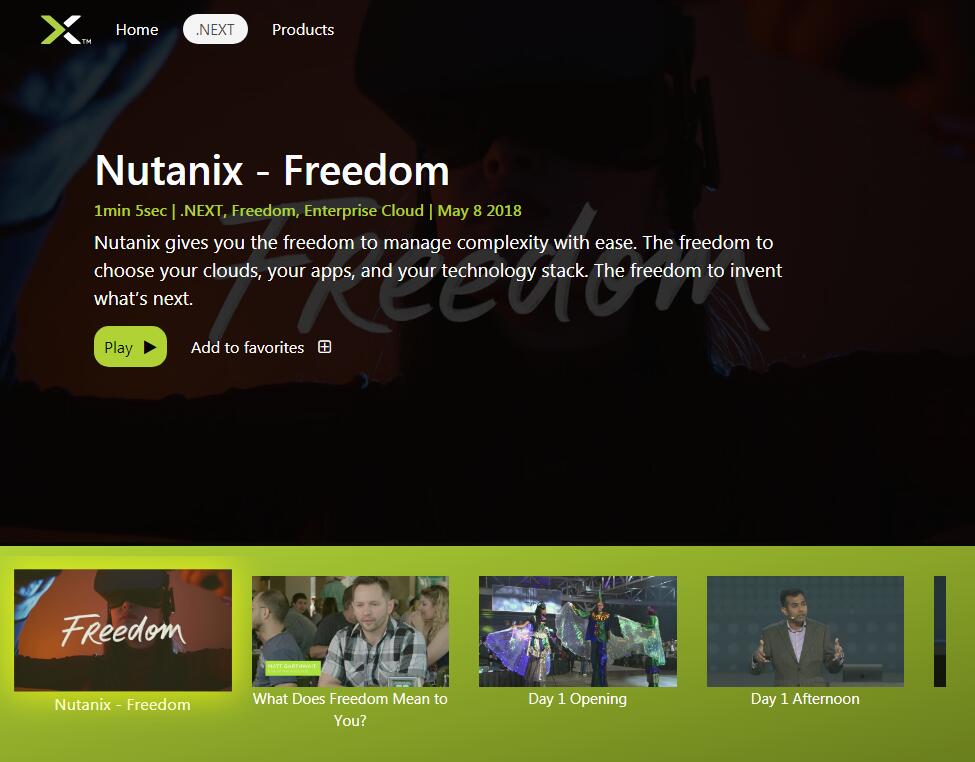Click the play triangle icon in Play button
This screenshot has height=762, width=975.
click(150, 347)
